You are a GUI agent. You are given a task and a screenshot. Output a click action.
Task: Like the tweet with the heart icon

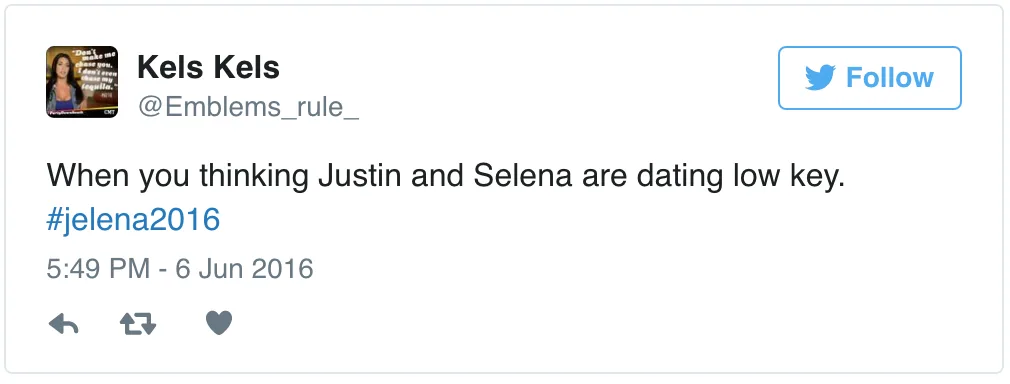coord(219,323)
